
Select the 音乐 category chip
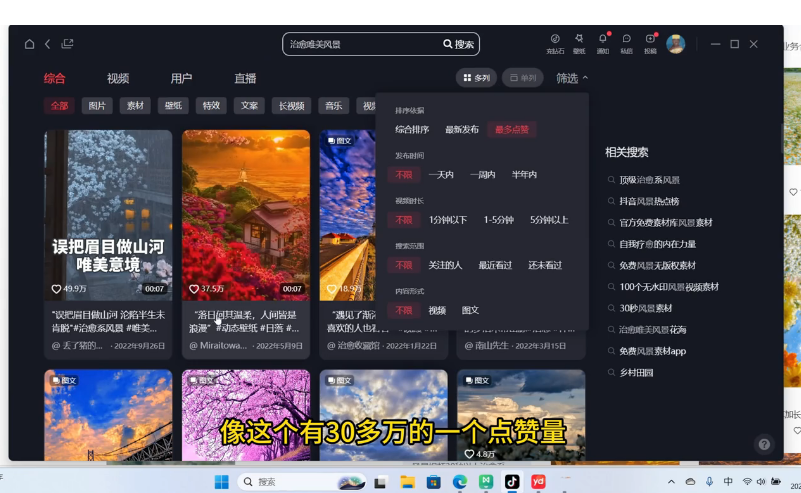(x=334, y=106)
